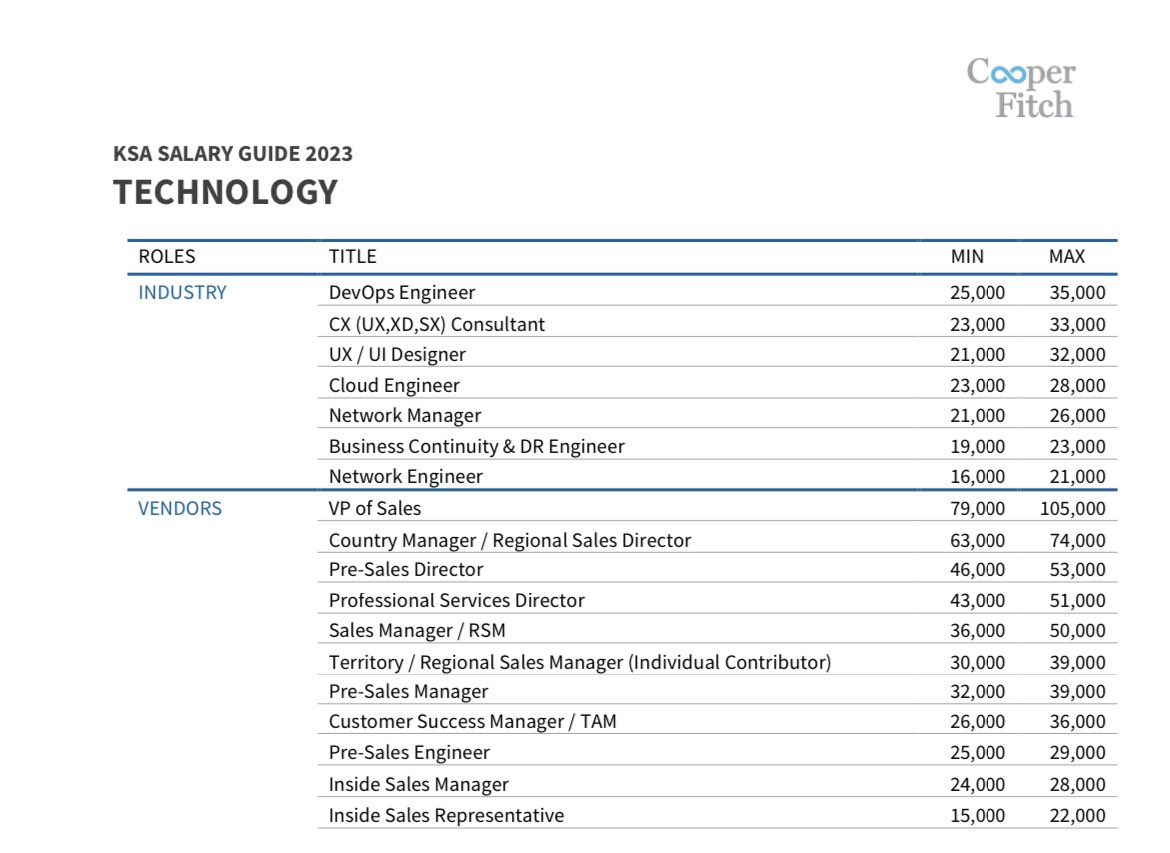1170x853 pixels.
Task: Select 'Customer Success Manager / TAM' title
Action: coord(473,722)
